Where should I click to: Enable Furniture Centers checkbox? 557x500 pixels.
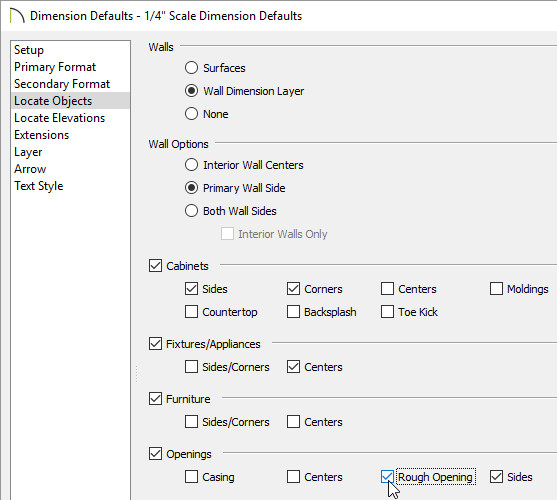click(293, 422)
